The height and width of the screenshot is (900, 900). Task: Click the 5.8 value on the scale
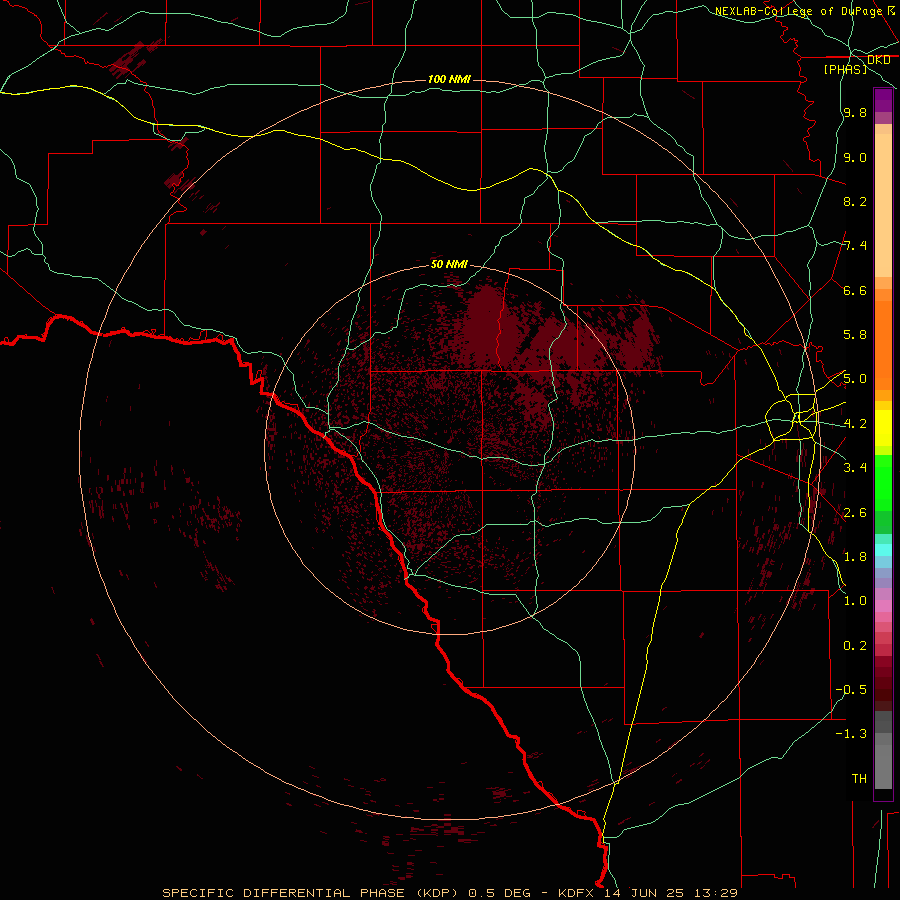click(x=855, y=335)
